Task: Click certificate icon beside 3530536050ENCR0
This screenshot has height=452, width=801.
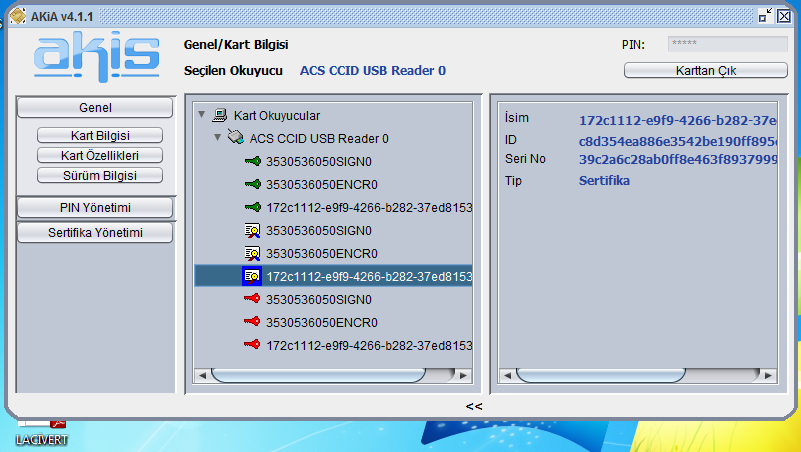Action: (253, 253)
